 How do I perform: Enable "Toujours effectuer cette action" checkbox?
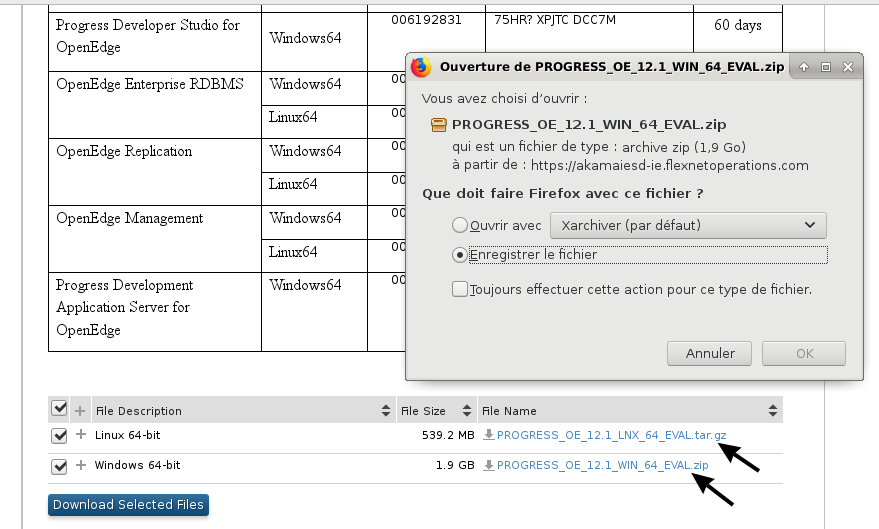pyautogui.click(x=460, y=289)
